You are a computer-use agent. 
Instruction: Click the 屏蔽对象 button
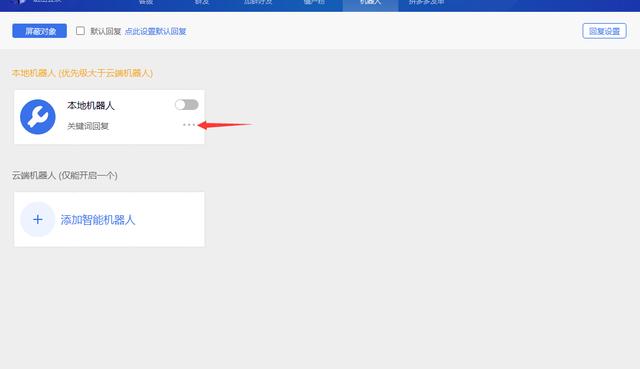click(40, 31)
